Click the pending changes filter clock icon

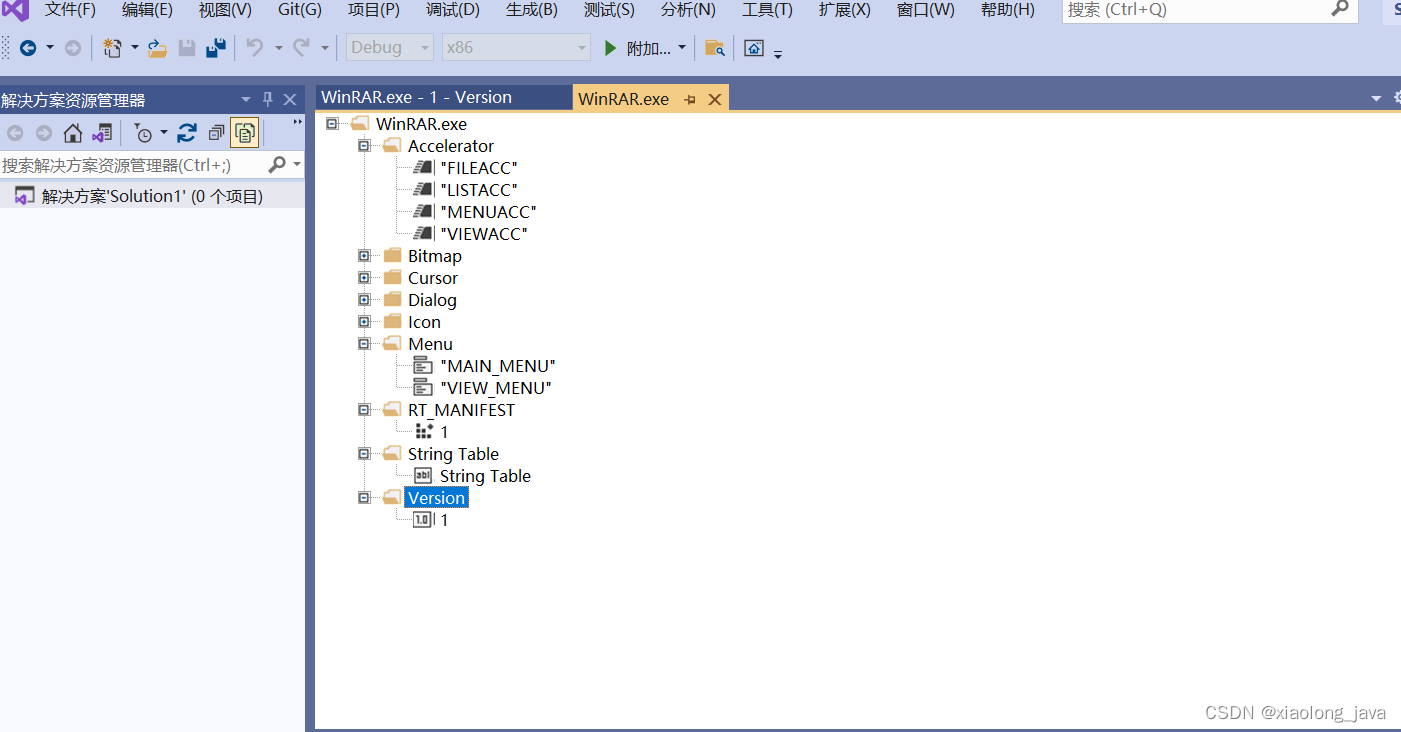coord(144,133)
